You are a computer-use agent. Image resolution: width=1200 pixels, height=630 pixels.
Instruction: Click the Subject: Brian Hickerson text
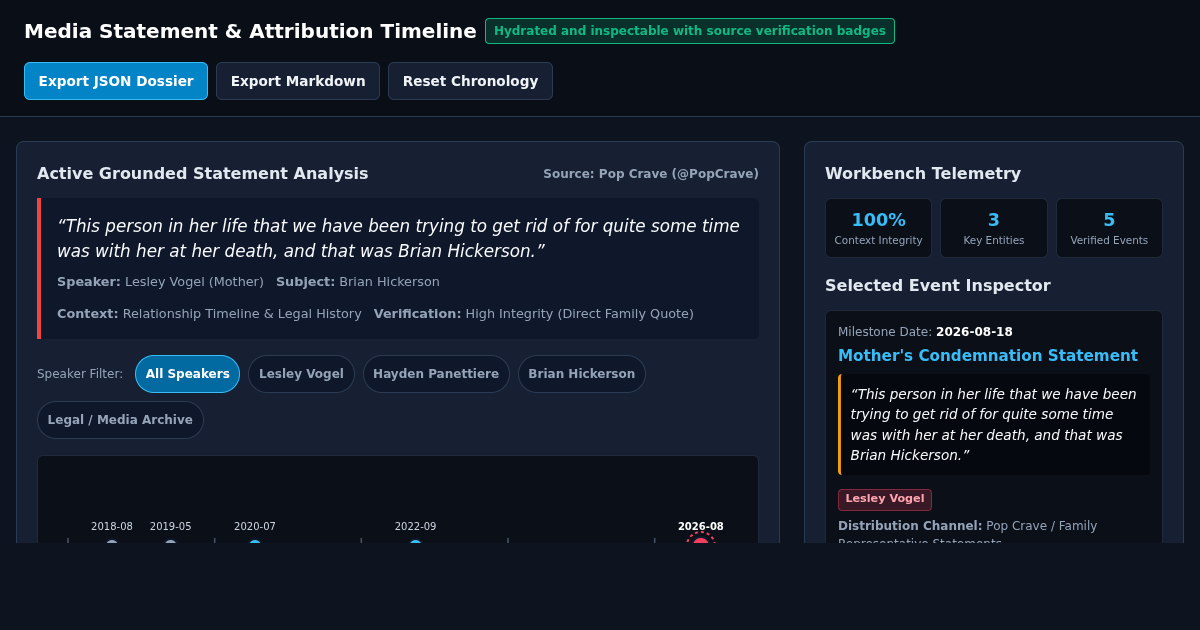(358, 282)
